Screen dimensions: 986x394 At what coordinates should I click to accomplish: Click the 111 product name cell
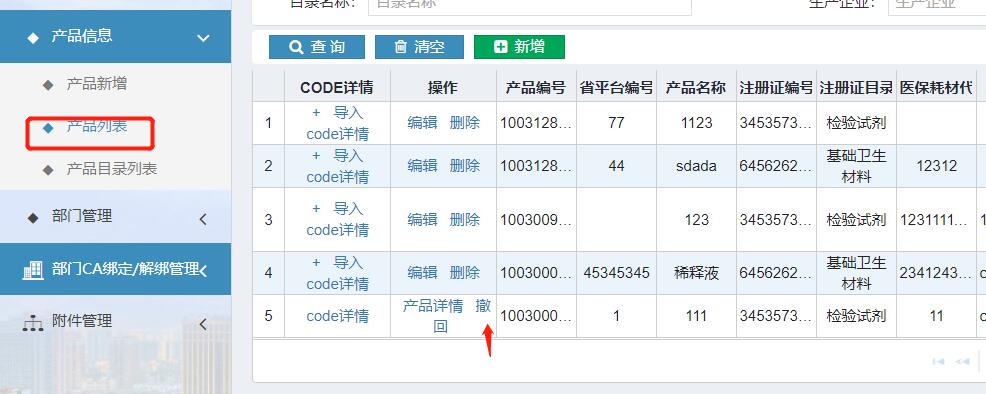click(696, 316)
